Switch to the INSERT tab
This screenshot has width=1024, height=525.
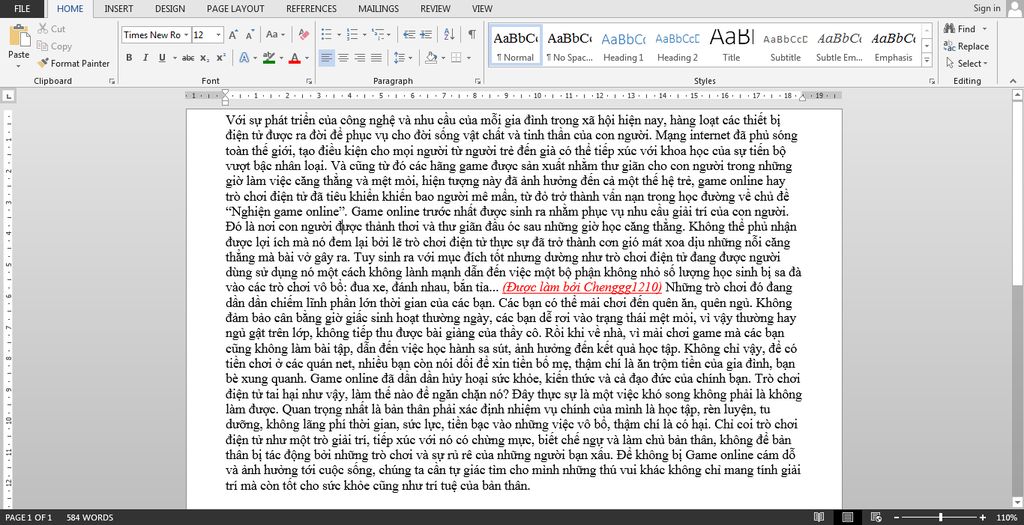tap(118, 8)
